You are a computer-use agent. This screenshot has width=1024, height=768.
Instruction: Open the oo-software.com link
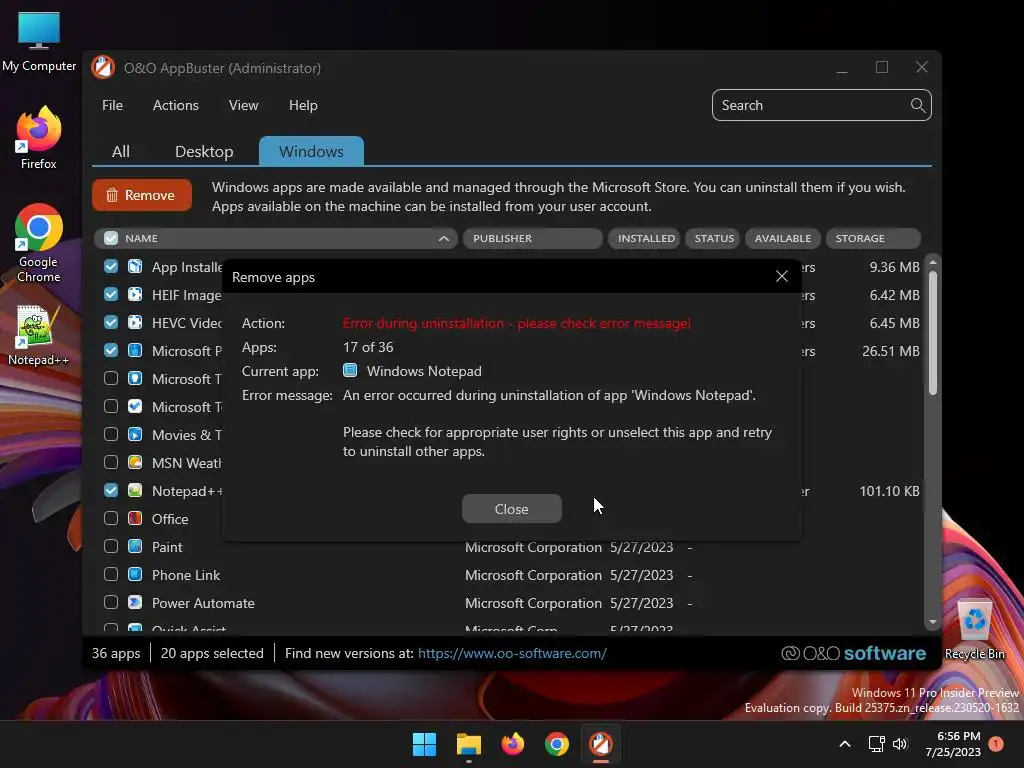click(512, 653)
